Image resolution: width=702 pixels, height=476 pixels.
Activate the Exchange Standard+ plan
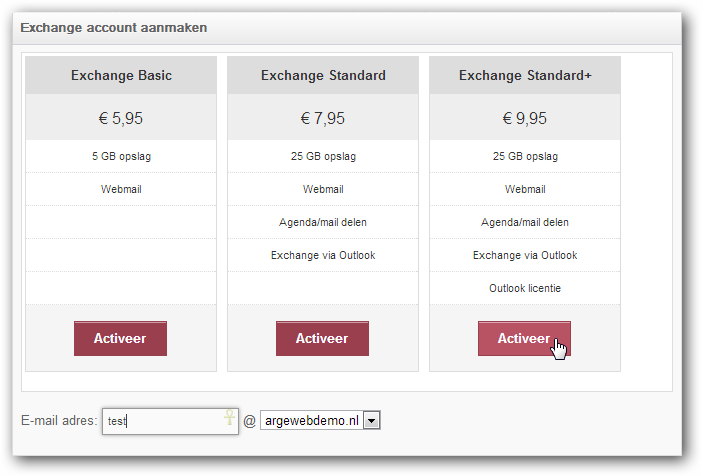point(524,339)
